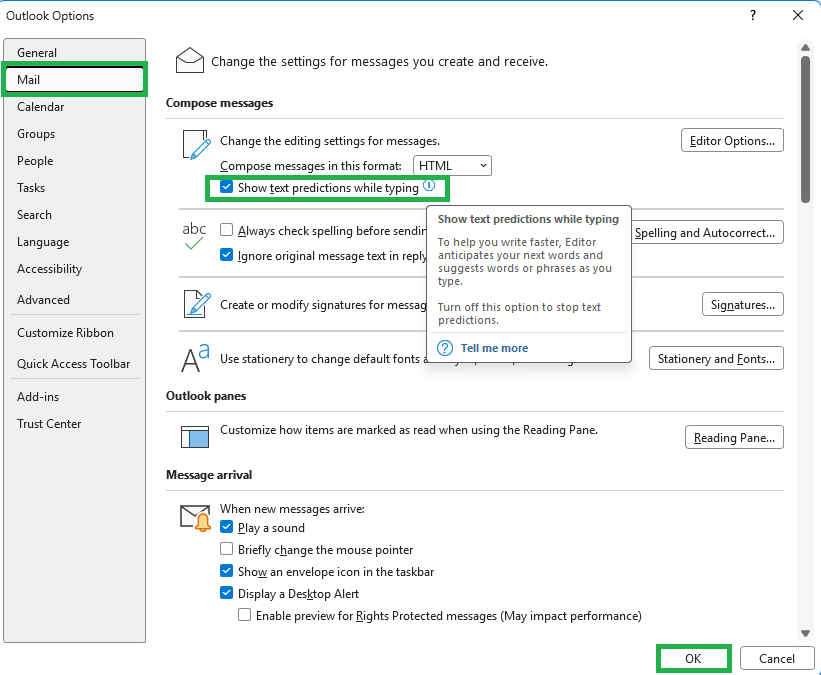
Task: Check Briefly change the mouse pointer
Action: tap(226, 549)
